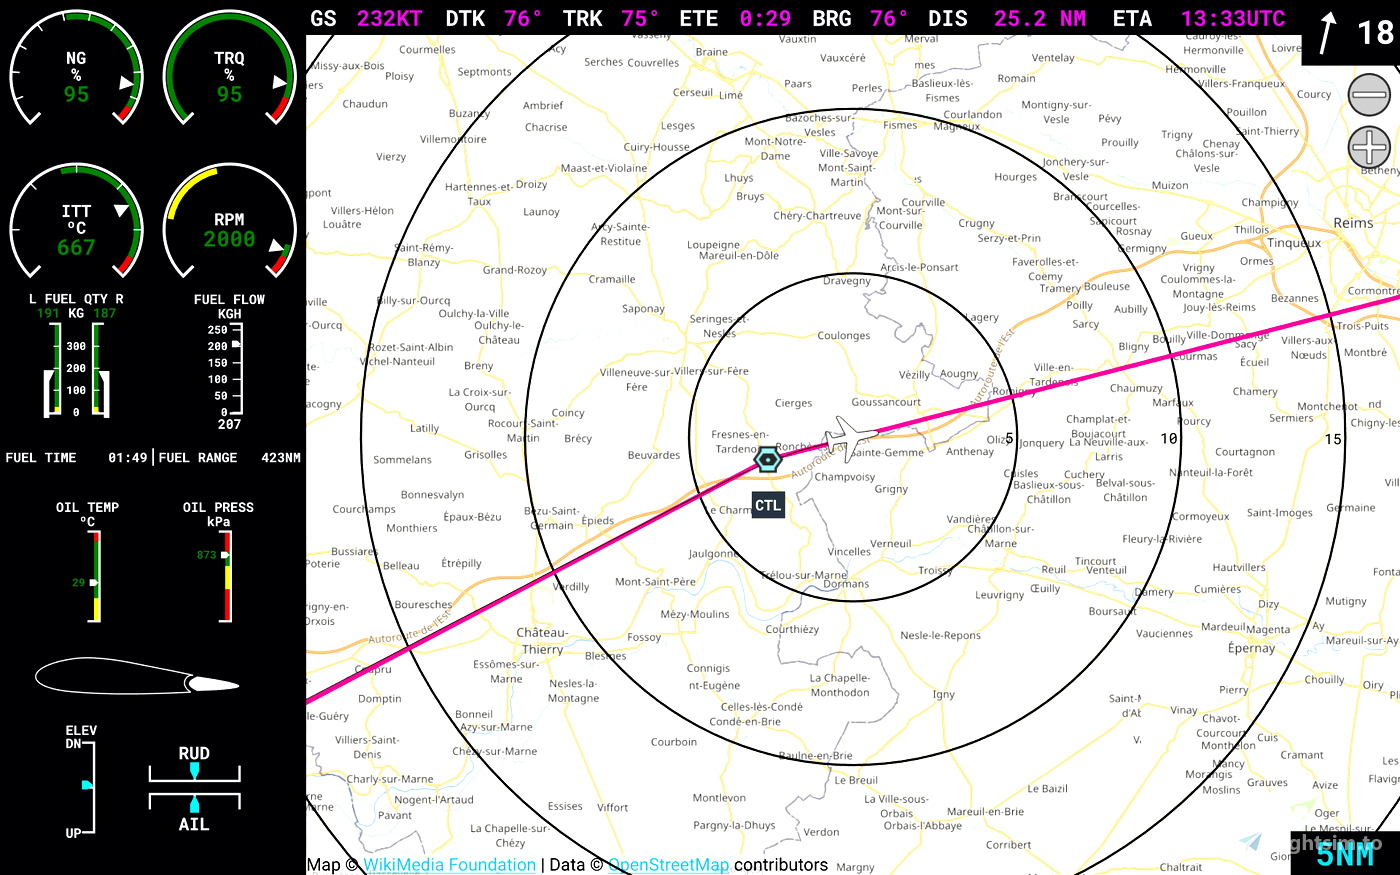Viewport: 1400px width, 875px height.
Task: Click the BRG 76° value
Action: click(889, 18)
